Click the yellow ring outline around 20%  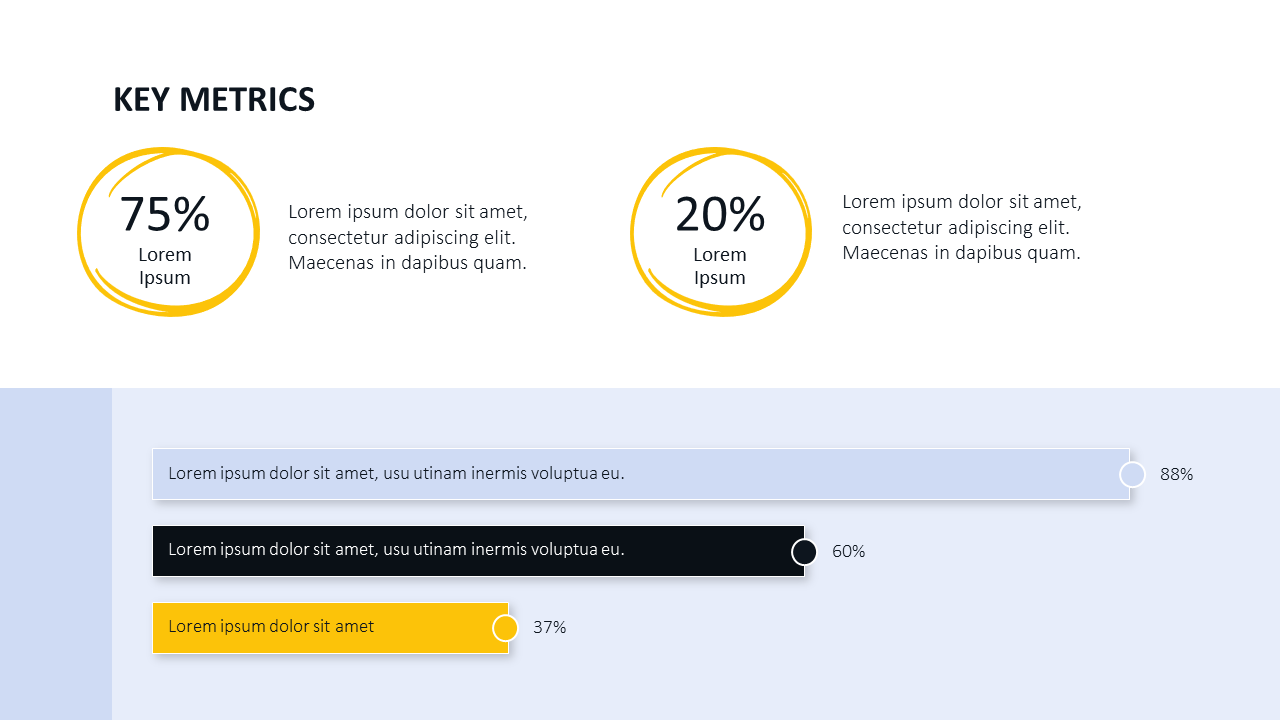click(x=632, y=232)
